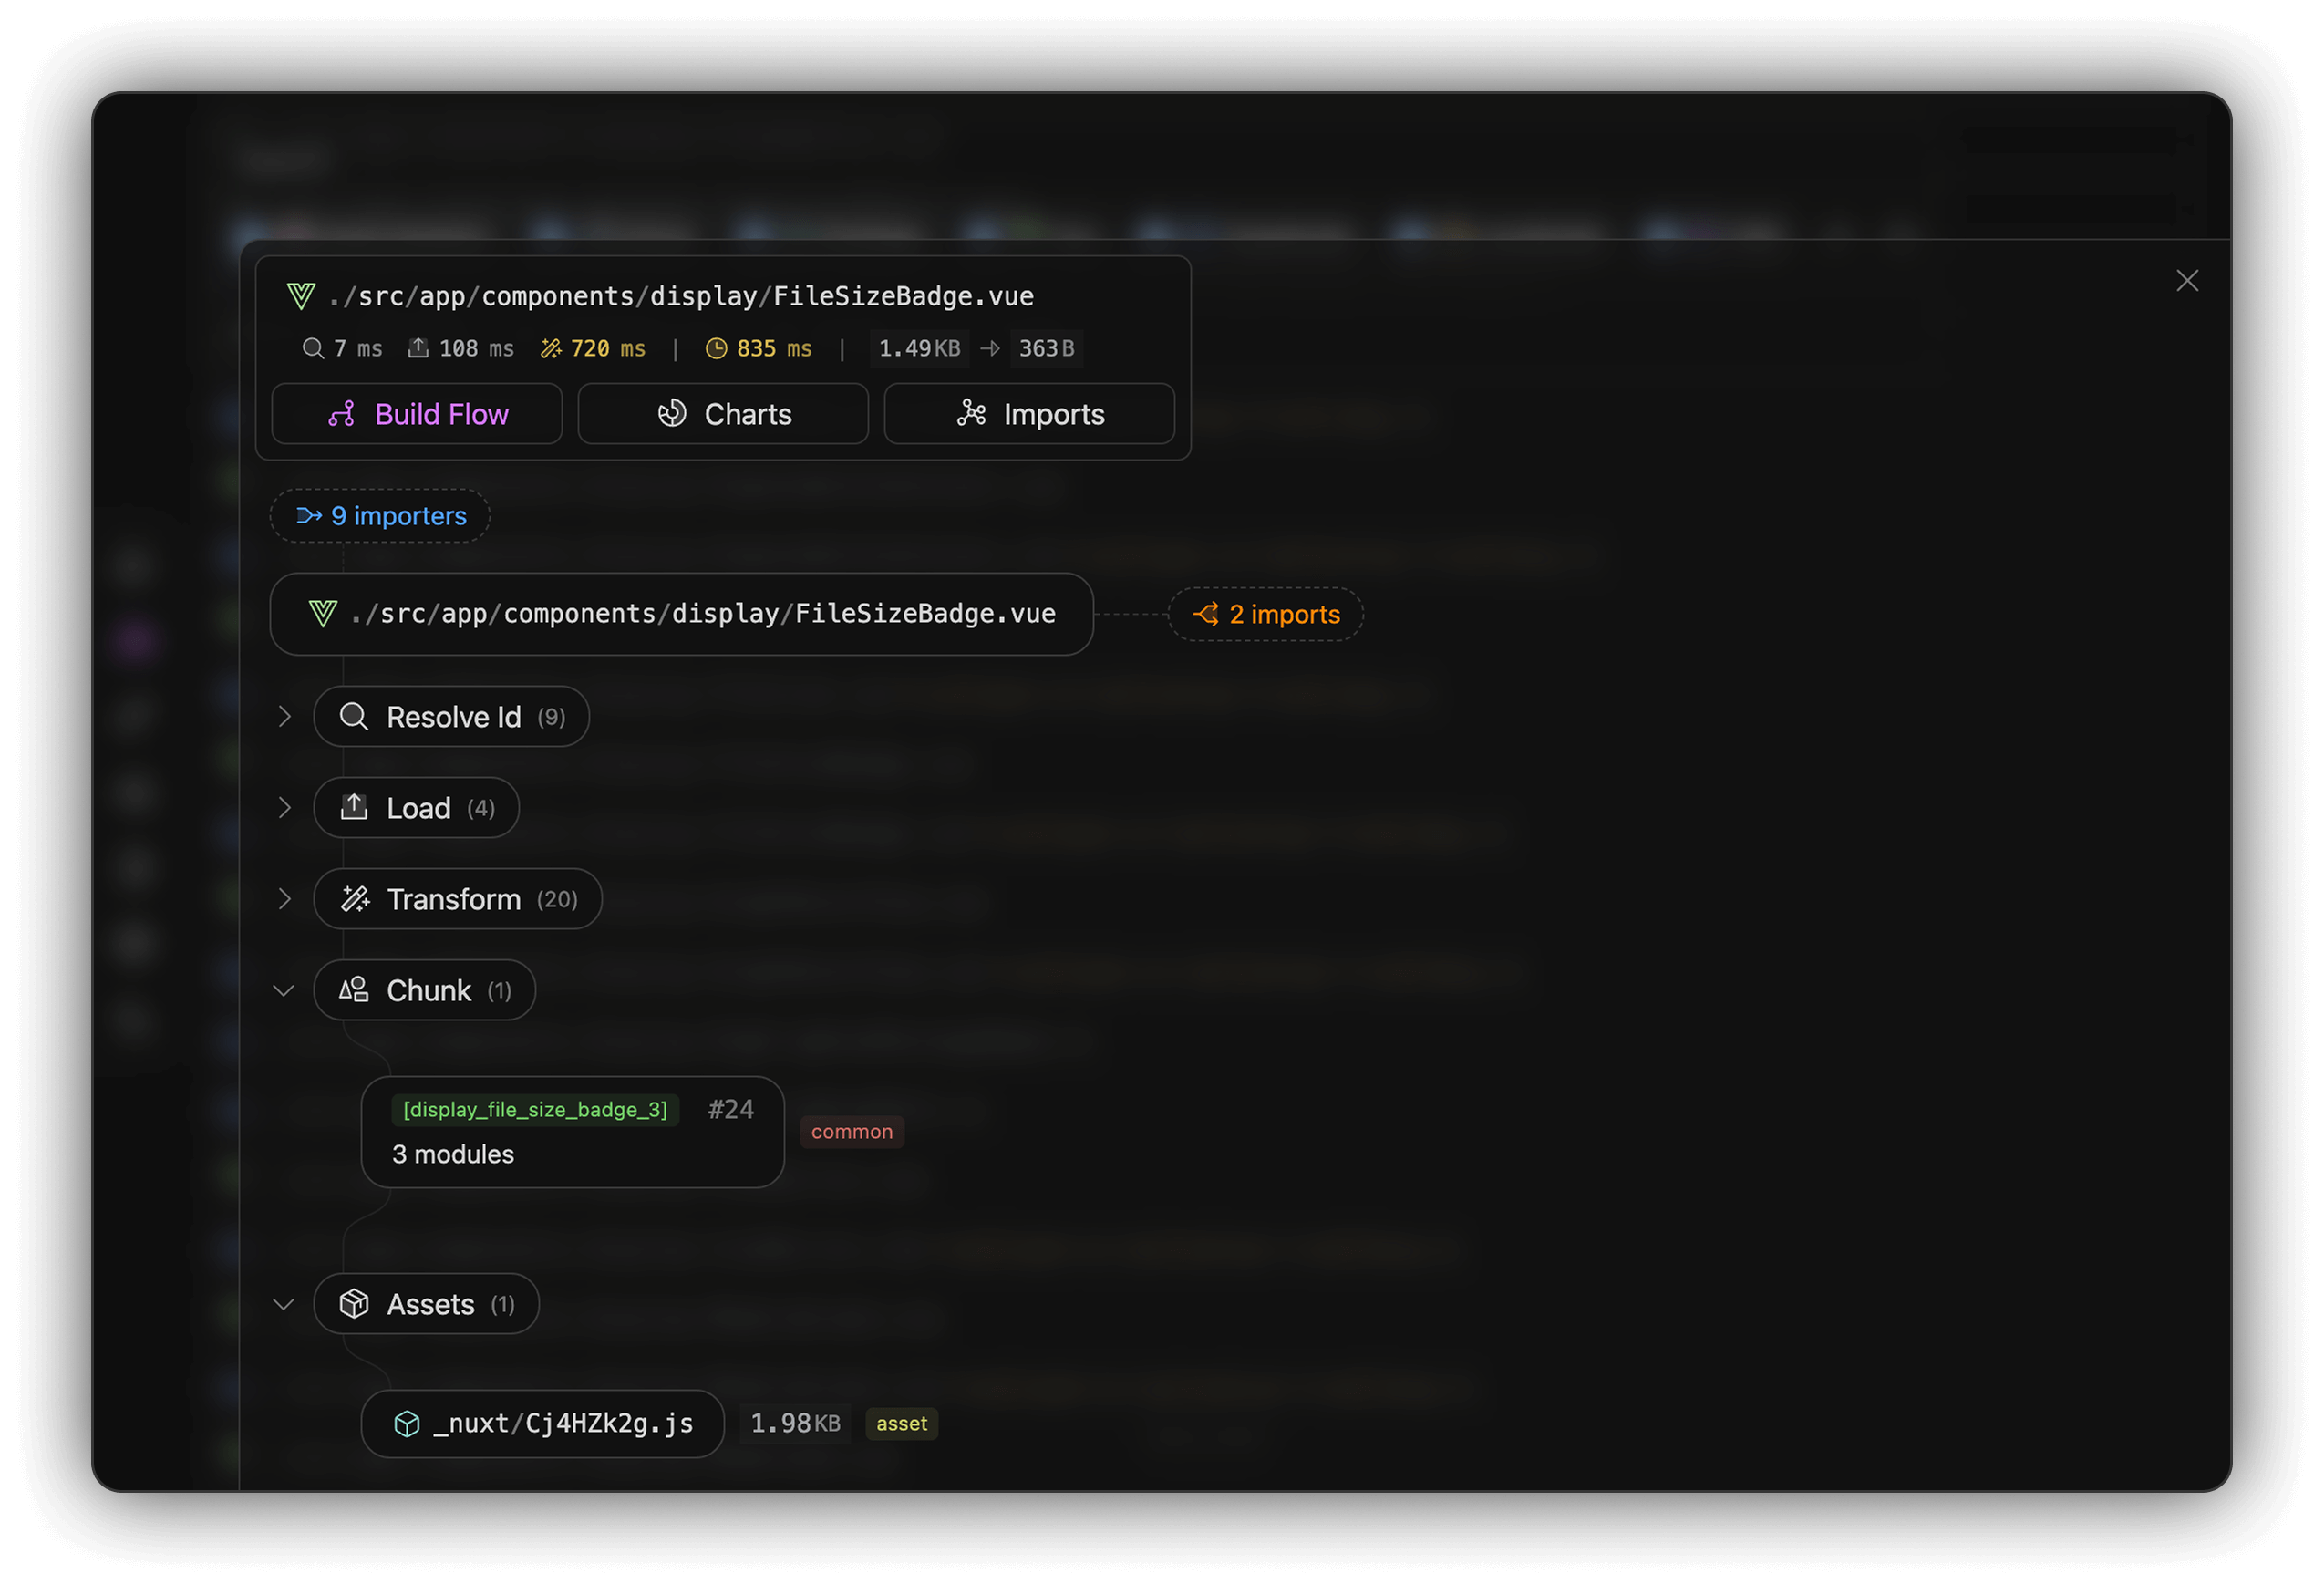The width and height of the screenshot is (2324, 1584).
Task: Switch to the Charts tab
Action: pyautogui.click(x=722, y=414)
